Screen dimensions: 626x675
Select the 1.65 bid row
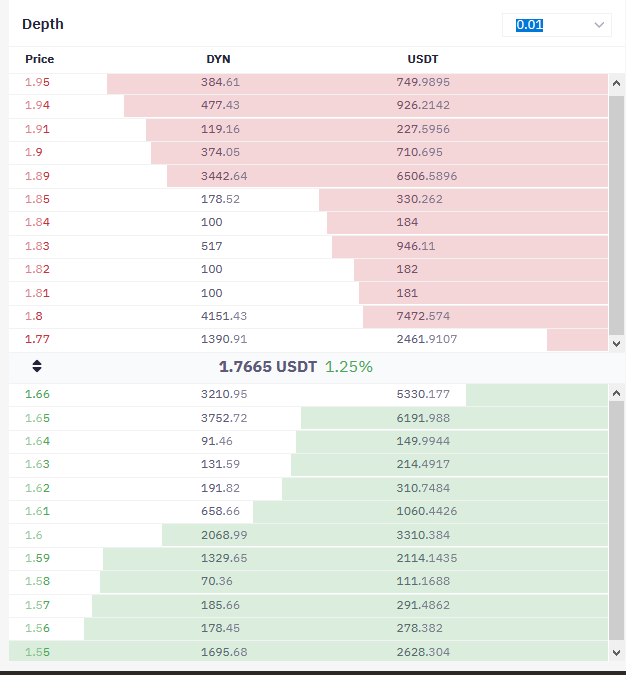tap(308, 418)
